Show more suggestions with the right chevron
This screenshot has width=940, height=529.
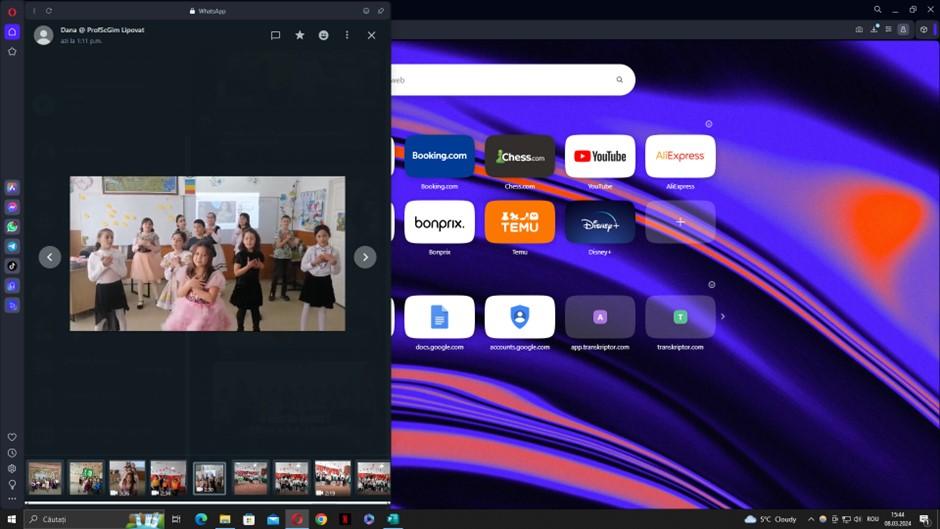coord(723,317)
